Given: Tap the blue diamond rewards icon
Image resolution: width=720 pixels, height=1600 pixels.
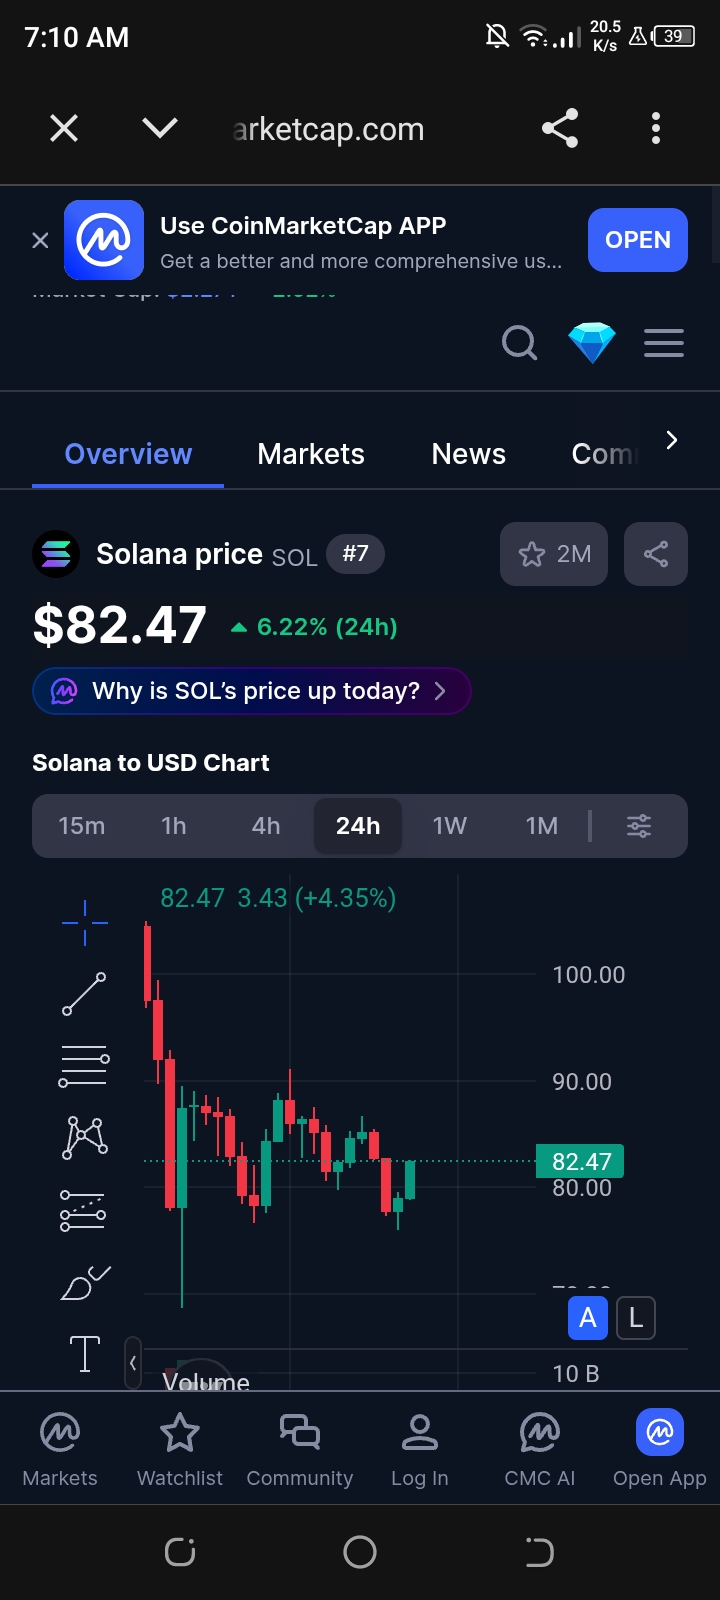Looking at the screenshot, I should pos(592,344).
